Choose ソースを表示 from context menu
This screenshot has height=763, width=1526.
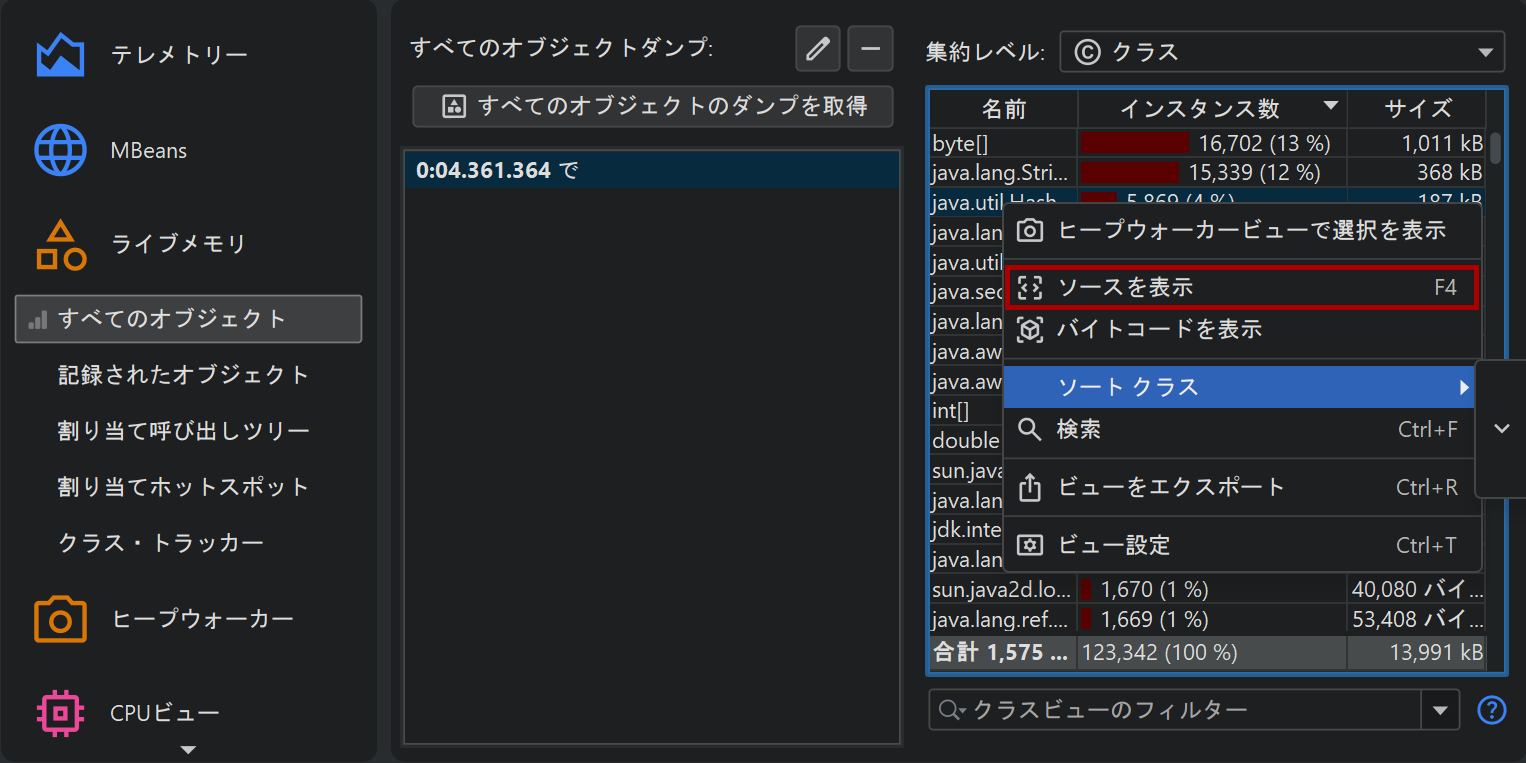(1240, 288)
